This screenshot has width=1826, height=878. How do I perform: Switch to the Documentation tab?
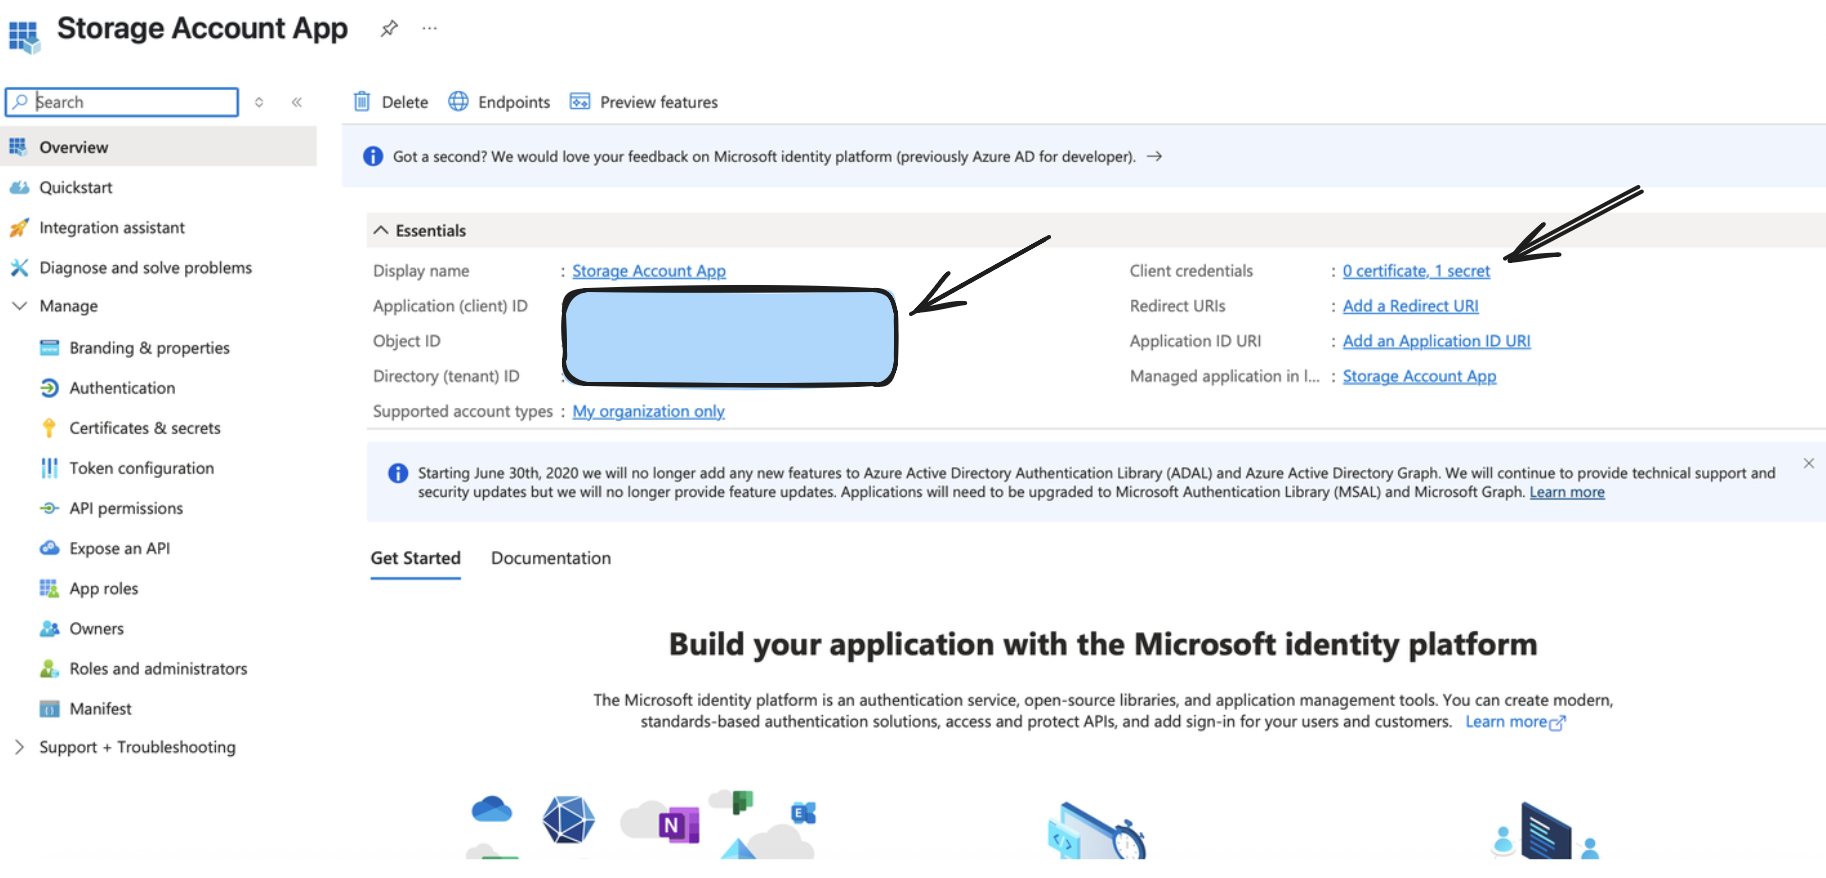click(x=550, y=558)
